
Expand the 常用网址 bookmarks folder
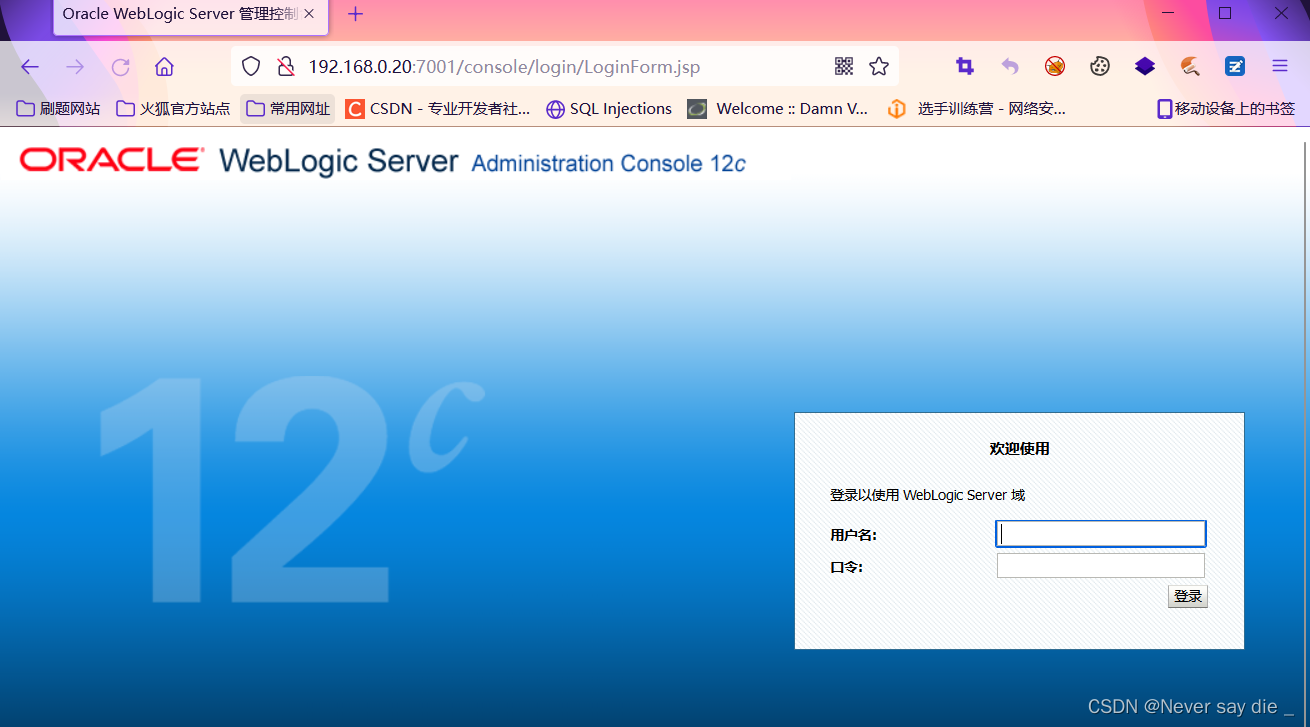[x=287, y=108]
